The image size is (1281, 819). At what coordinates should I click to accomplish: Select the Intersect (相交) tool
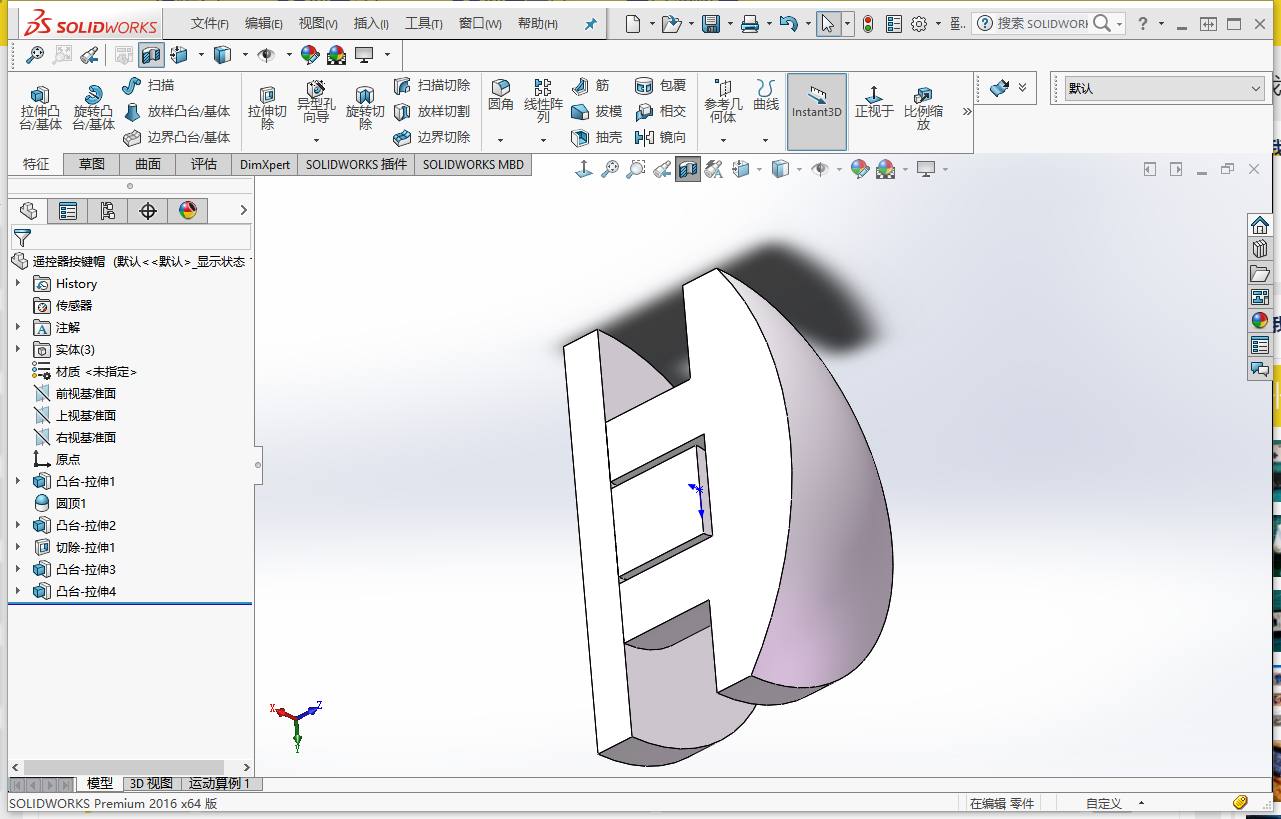[x=660, y=112]
